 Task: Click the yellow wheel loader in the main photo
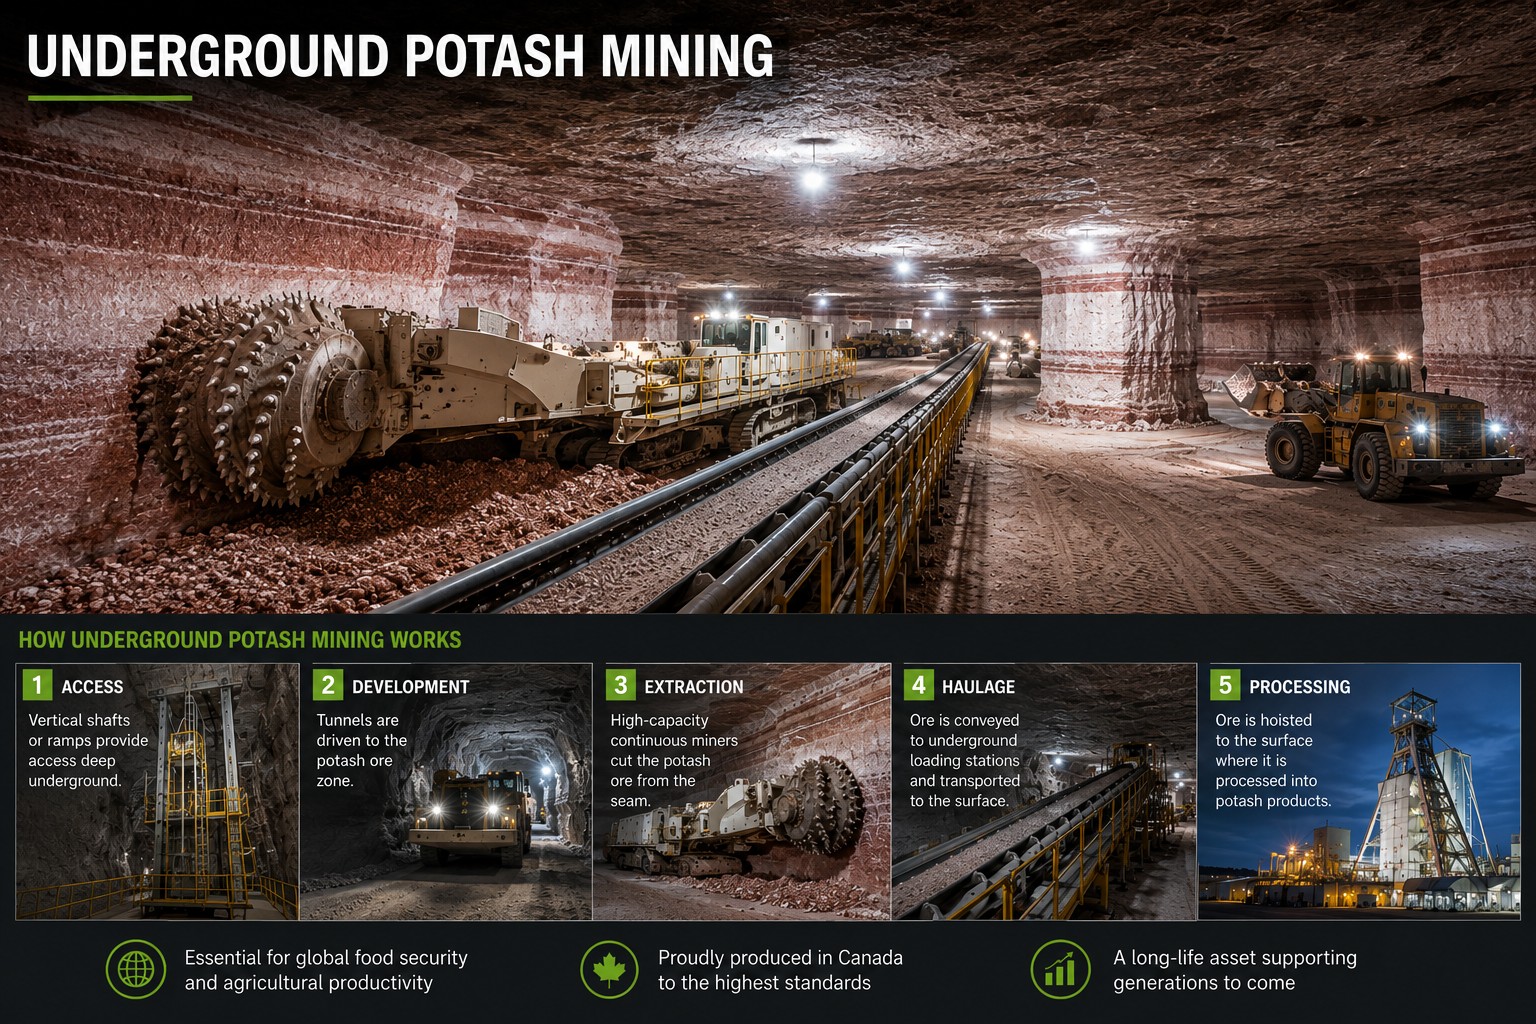tap(1375, 425)
